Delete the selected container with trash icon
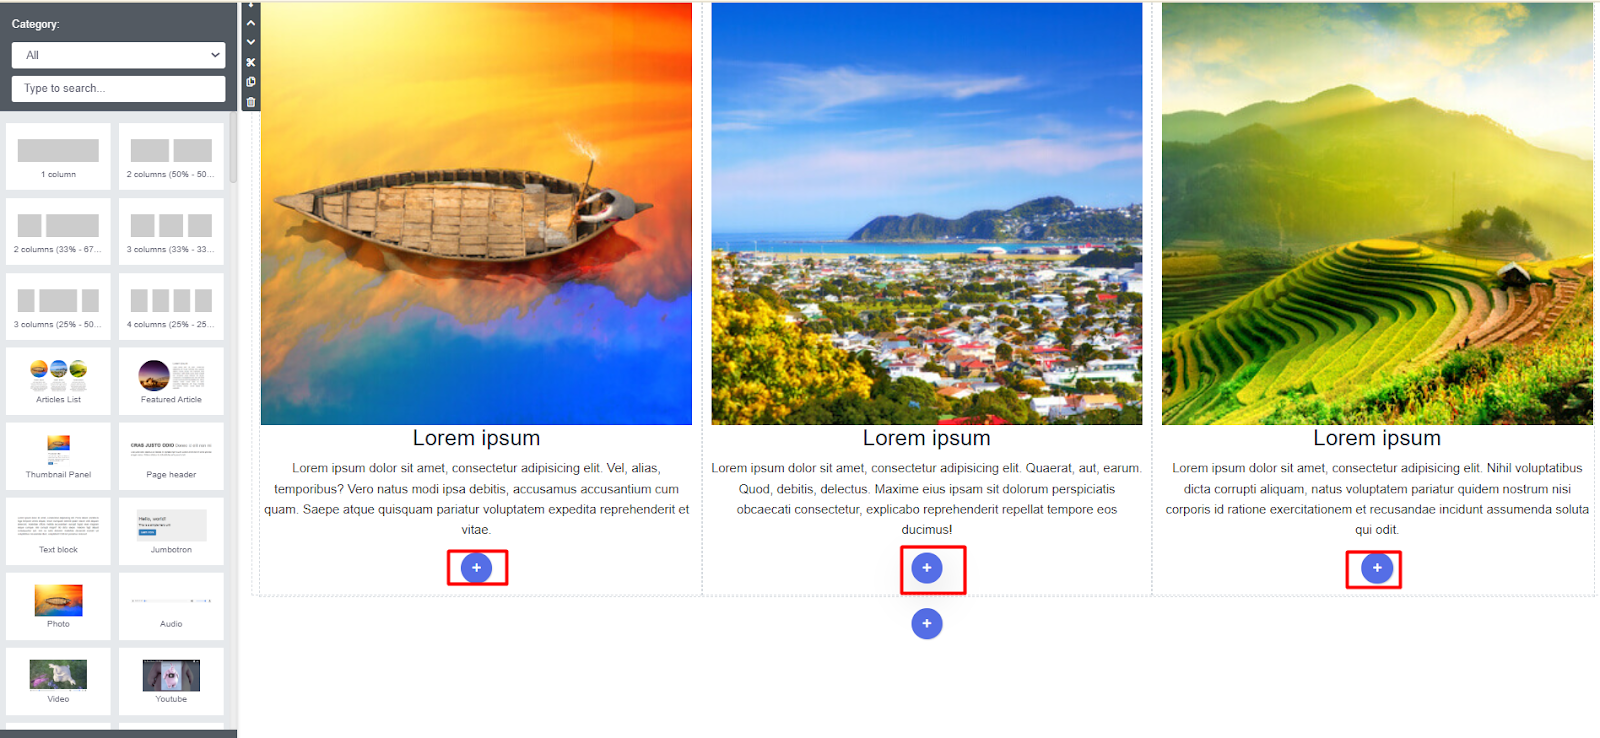 click(x=250, y=102)
